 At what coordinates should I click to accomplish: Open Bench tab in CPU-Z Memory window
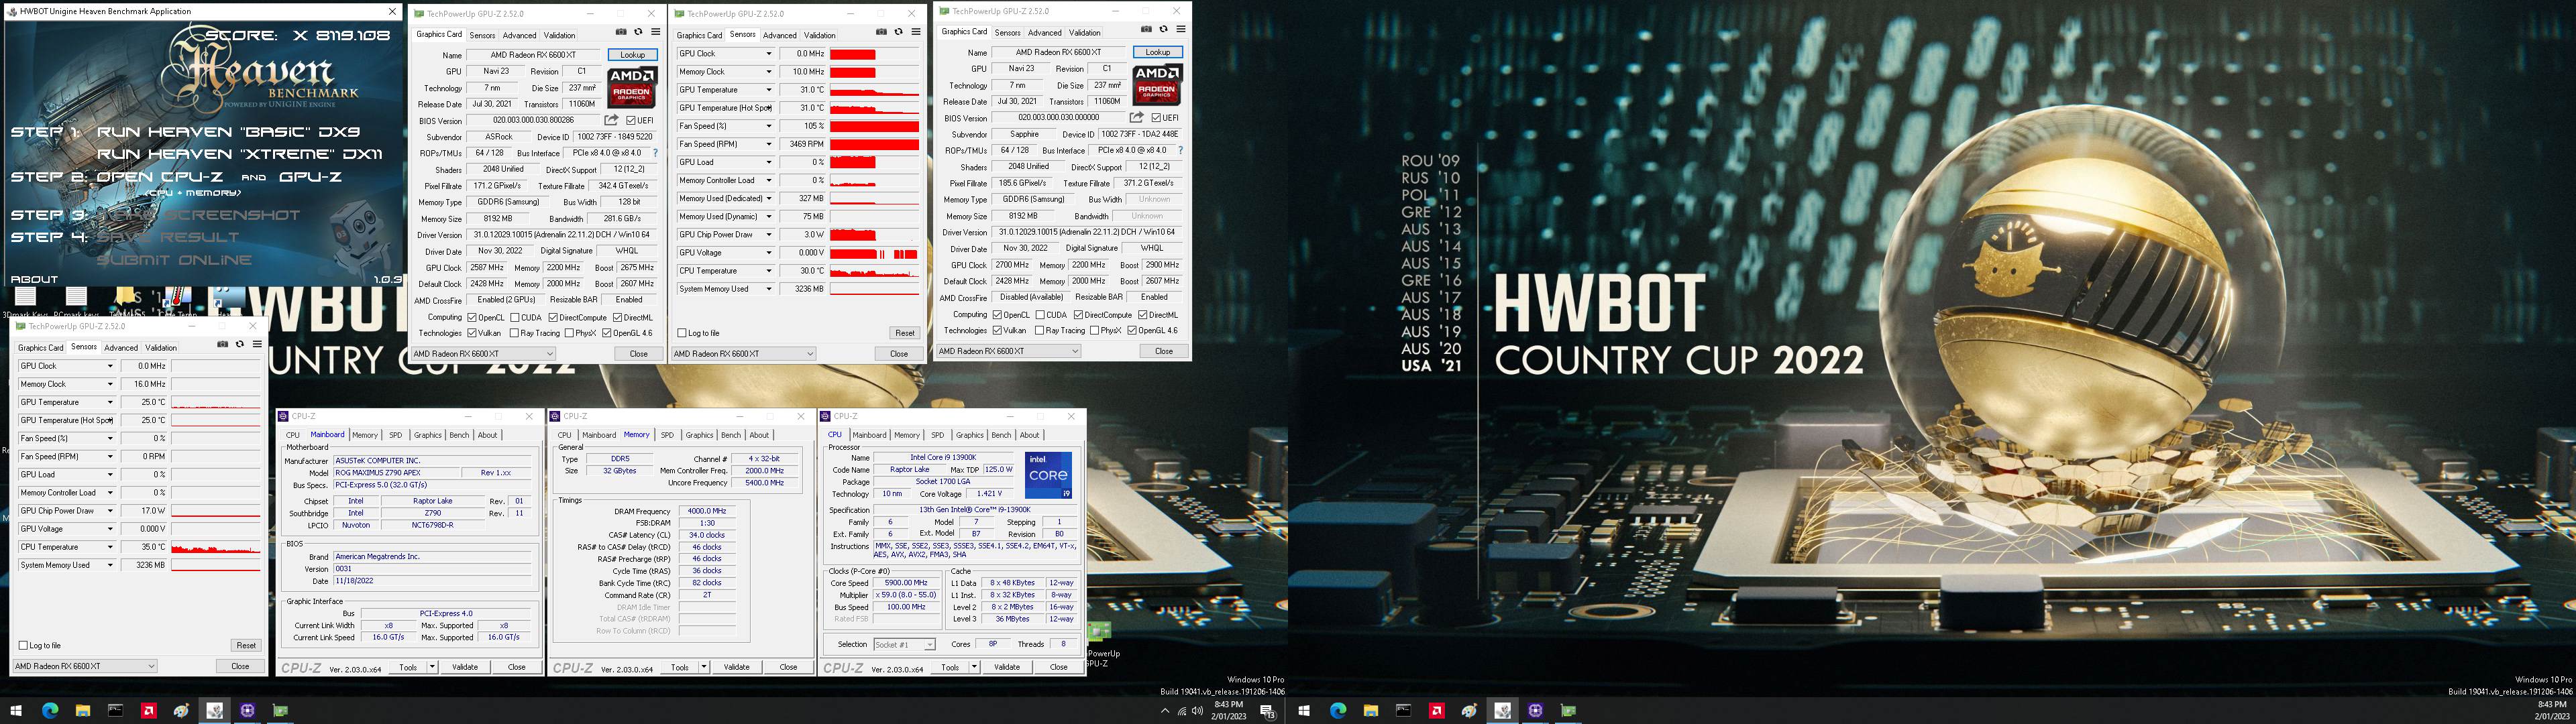point(731,435)
